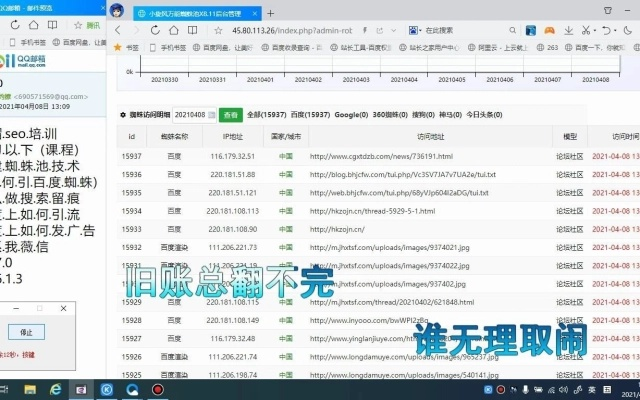
Task: Click the user avatar in the browser
Action: click(117, 11)
